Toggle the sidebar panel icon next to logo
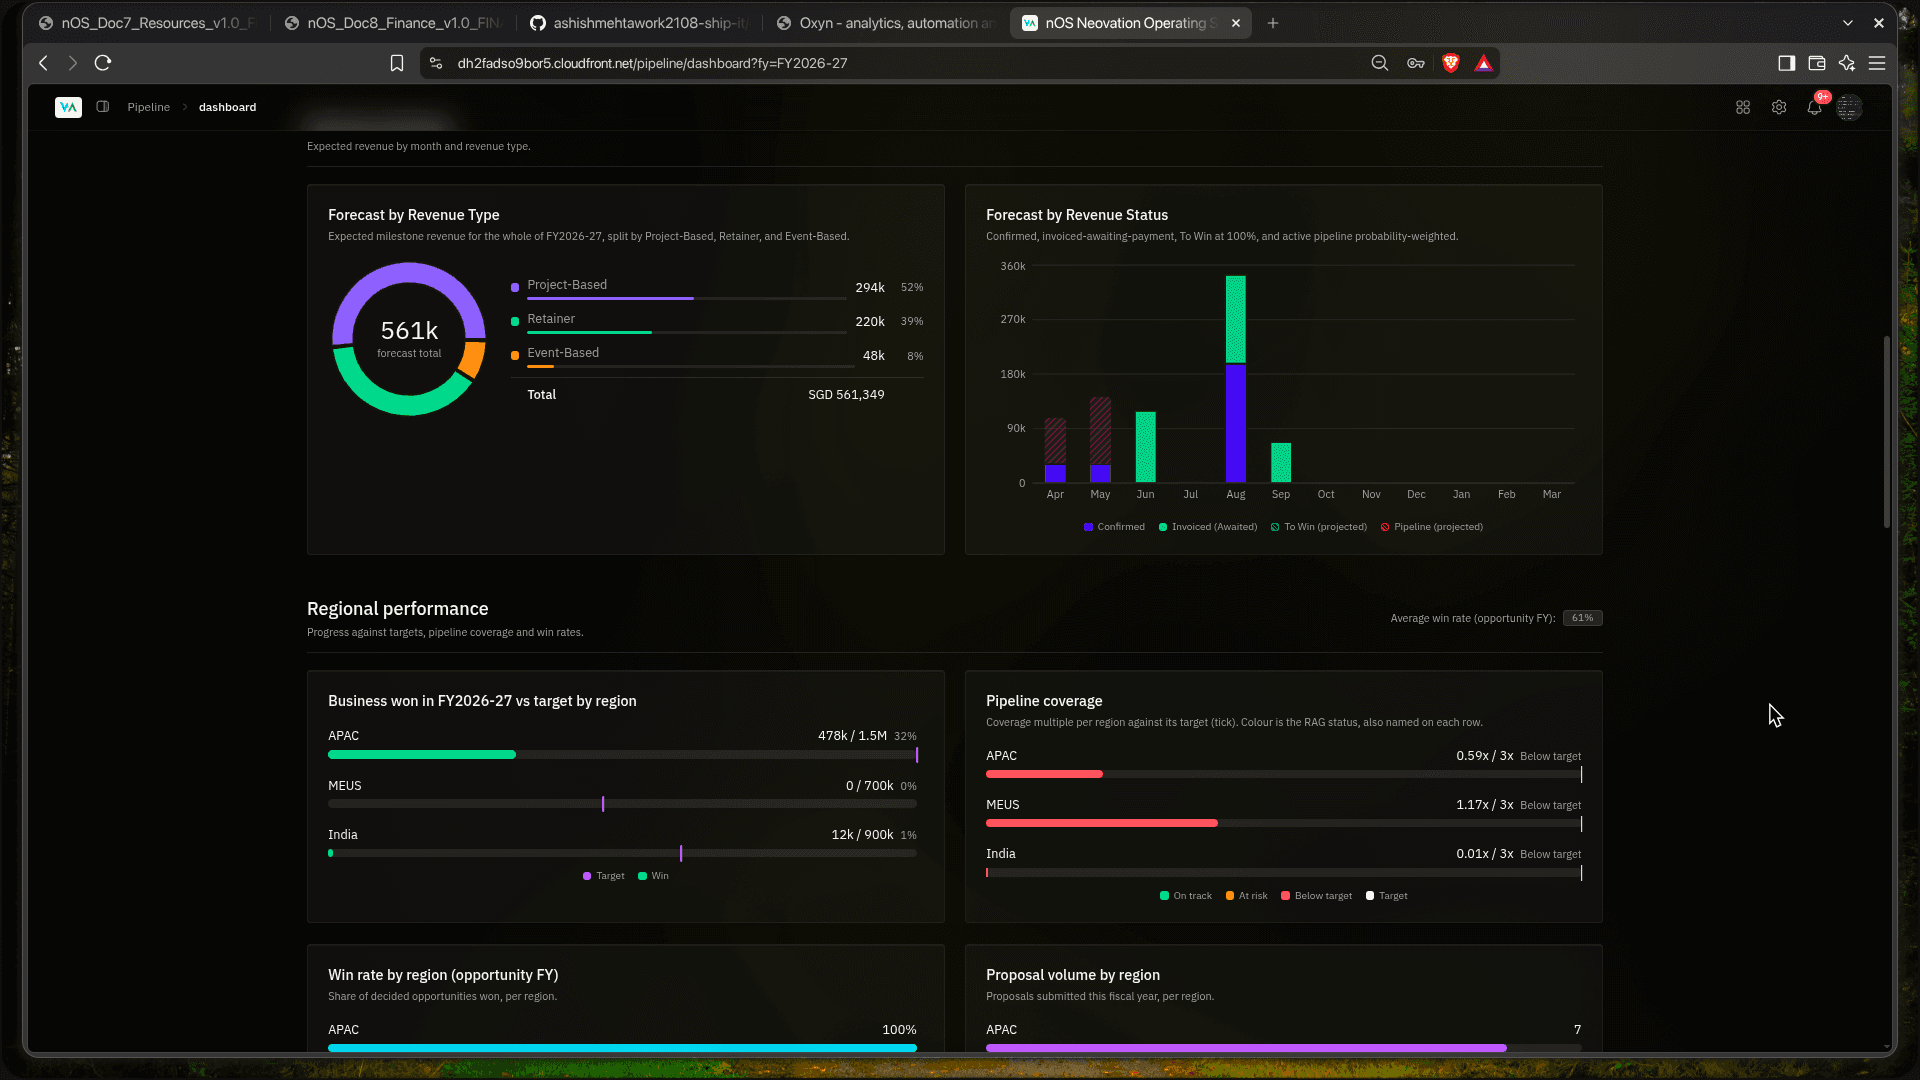 click(x=103, y=107)
